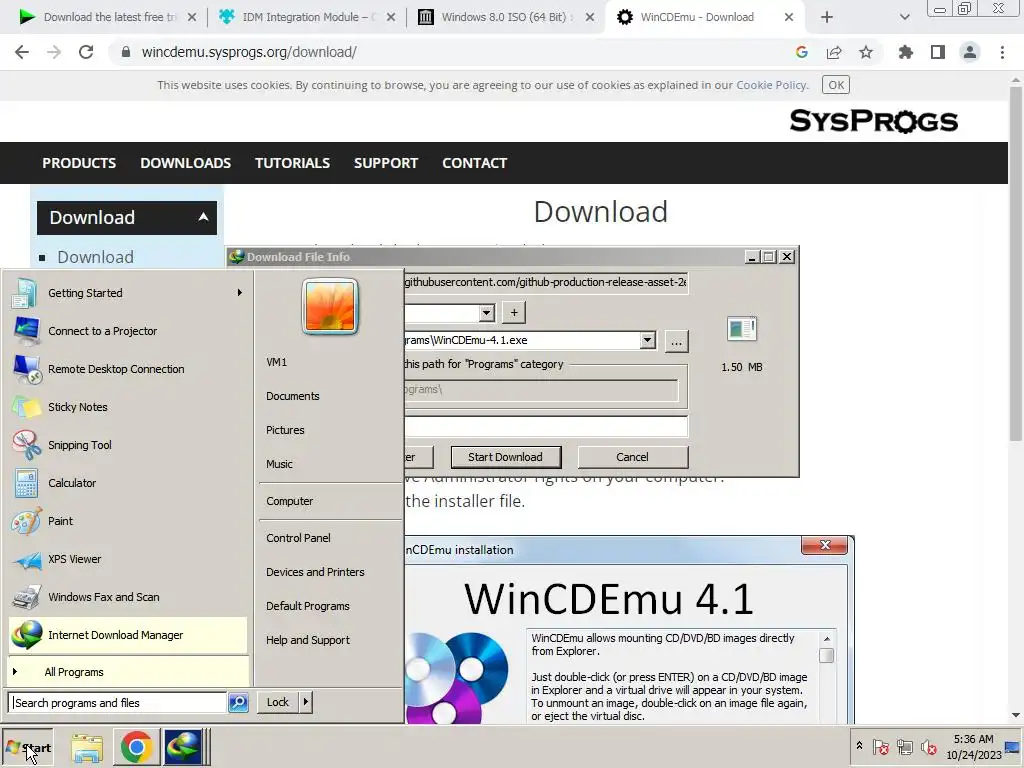This screenshot has width=1024, height=768.
Task: Click the file type icon in download dialog
Action: 742,329
